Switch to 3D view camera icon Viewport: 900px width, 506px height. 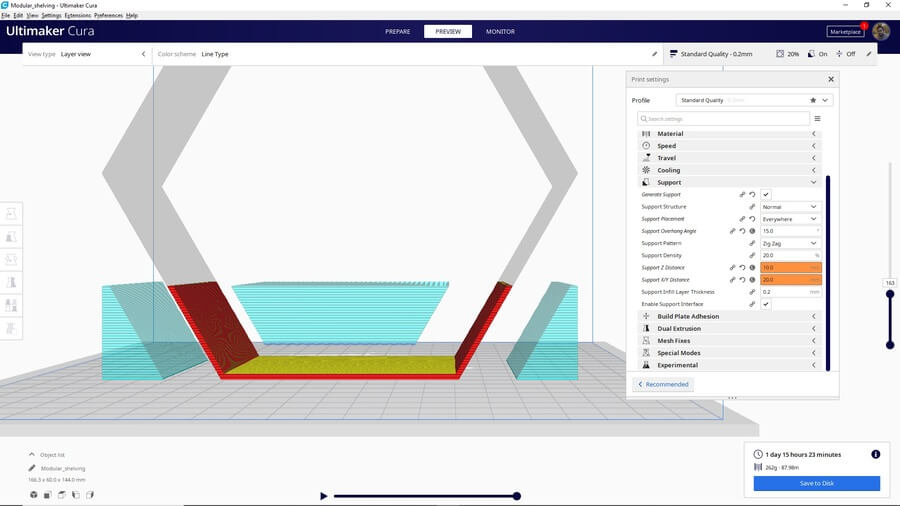pyautogui.click(x=34, y=495)
